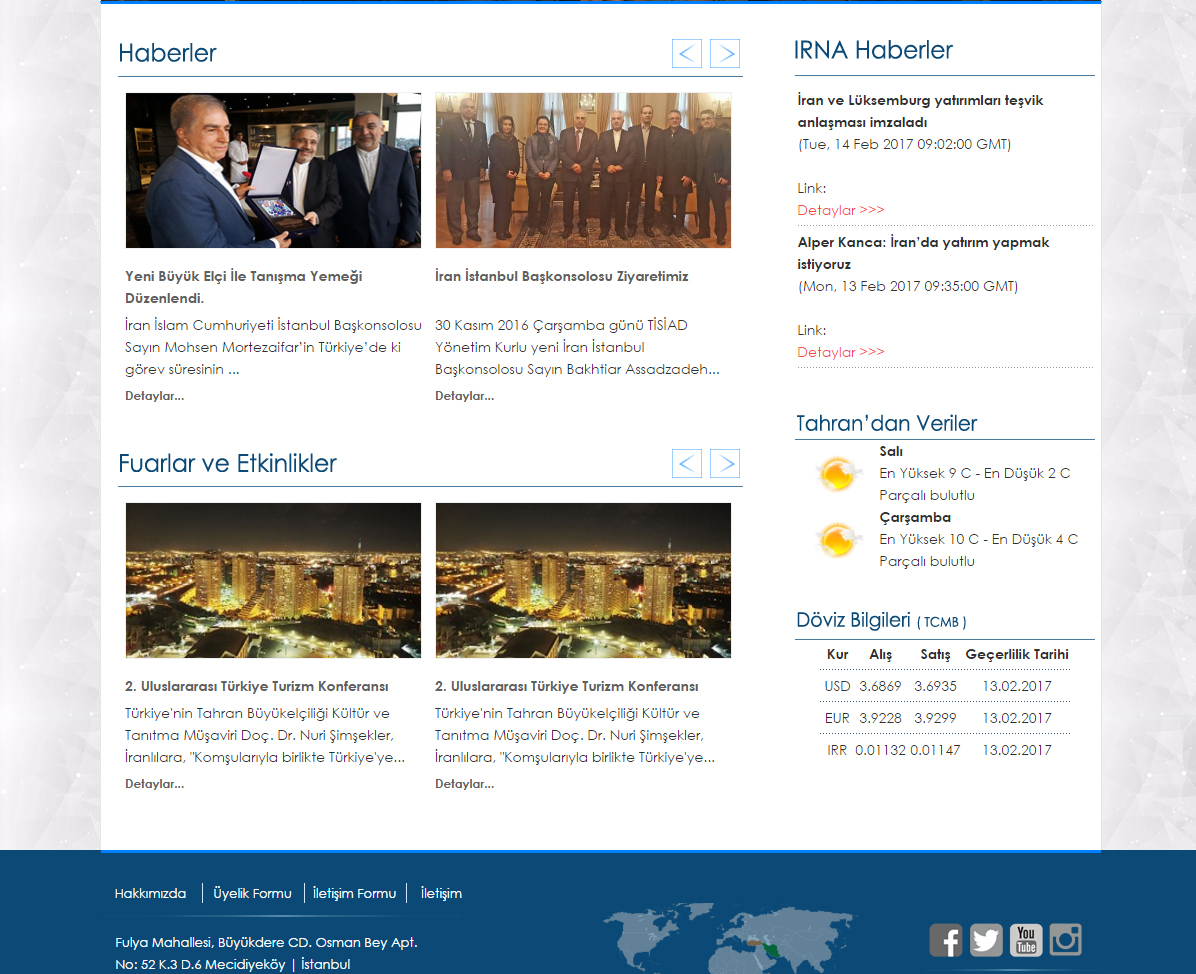The height and width of the screenshot is (974, 1196).
Task: Click the Salı day label
Action: coord(891,452)
